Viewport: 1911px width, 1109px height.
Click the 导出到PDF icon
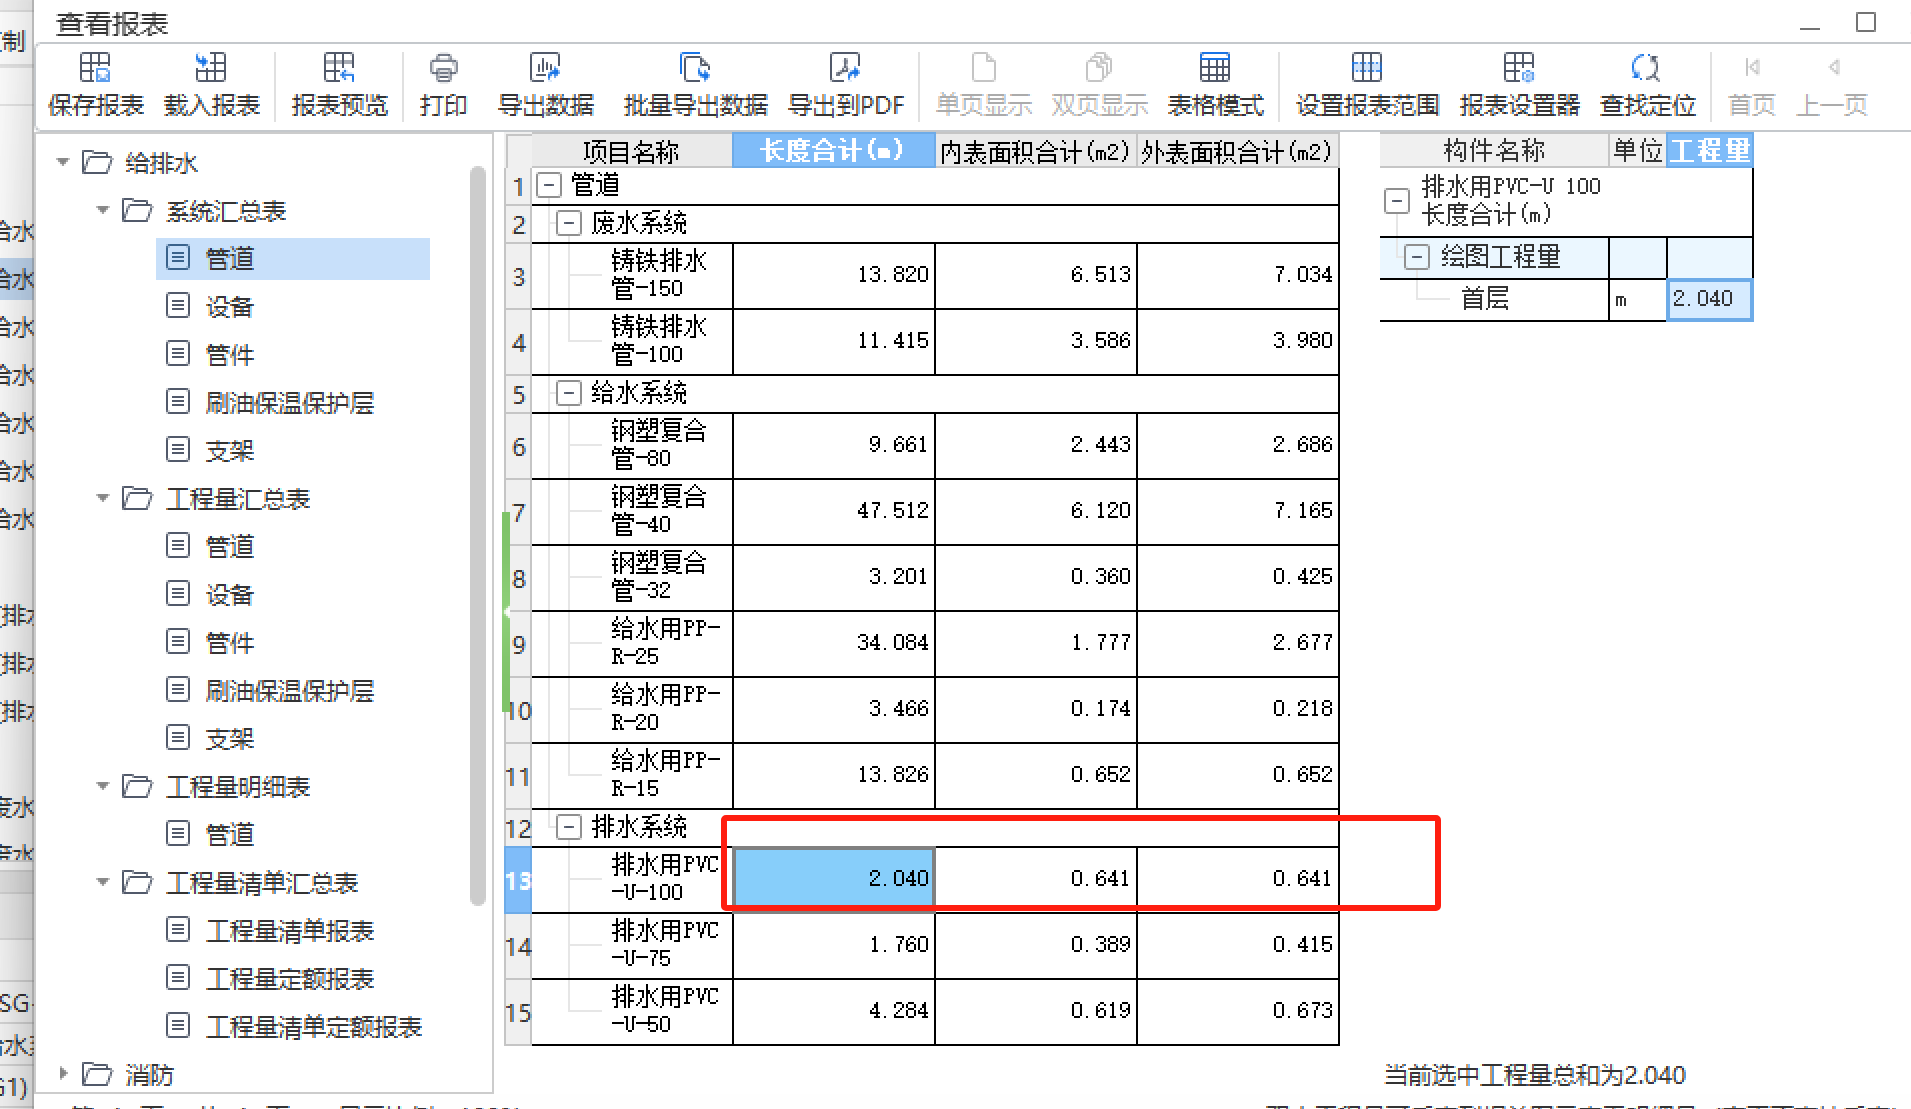click(845, 68)
